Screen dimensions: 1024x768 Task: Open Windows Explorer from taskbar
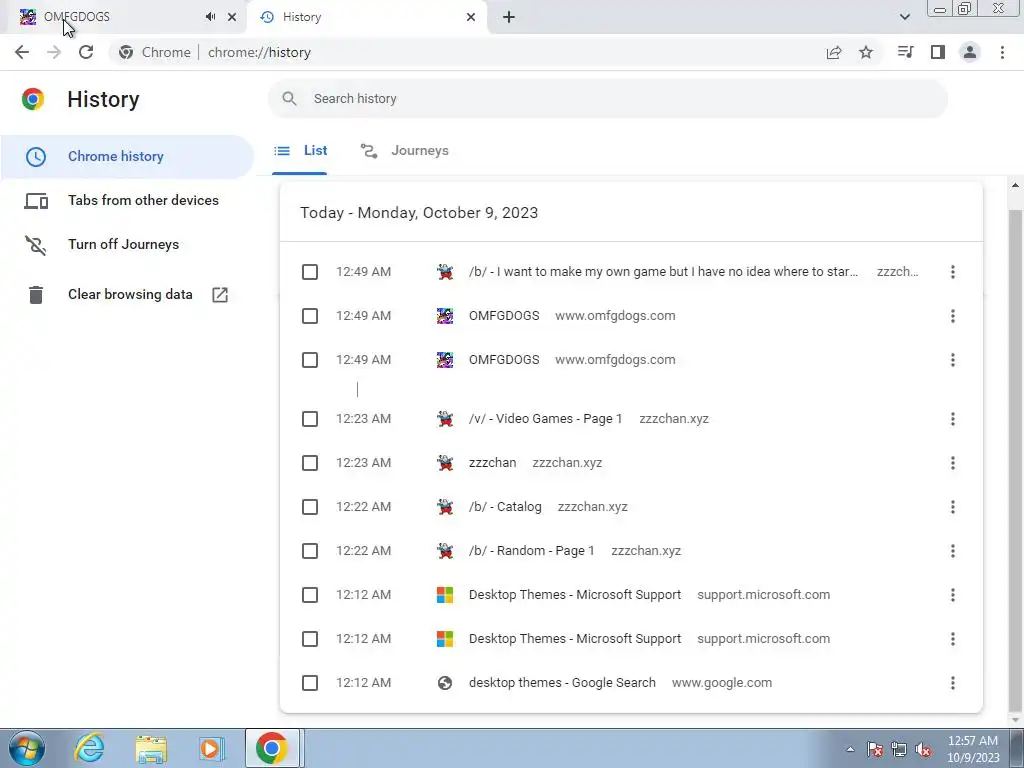tap(151, 748)
